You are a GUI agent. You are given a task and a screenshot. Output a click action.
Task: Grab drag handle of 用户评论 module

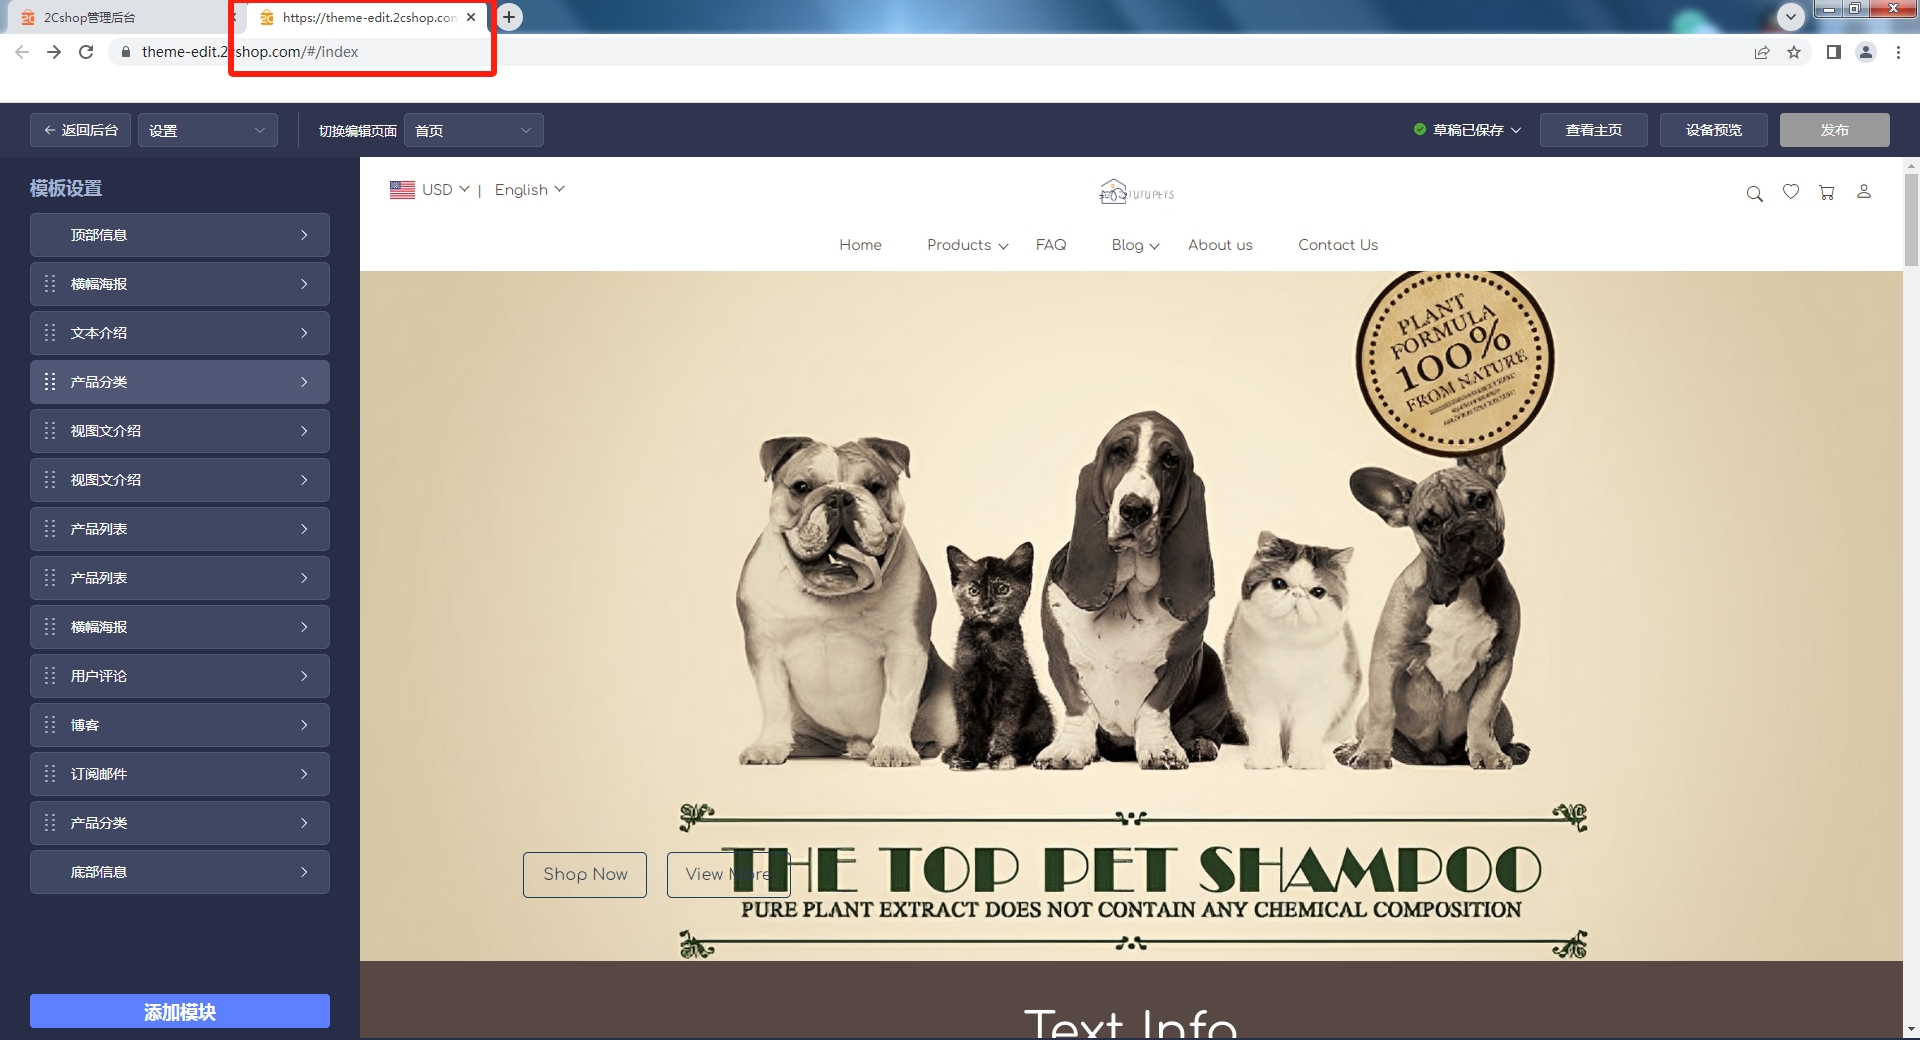50,676
